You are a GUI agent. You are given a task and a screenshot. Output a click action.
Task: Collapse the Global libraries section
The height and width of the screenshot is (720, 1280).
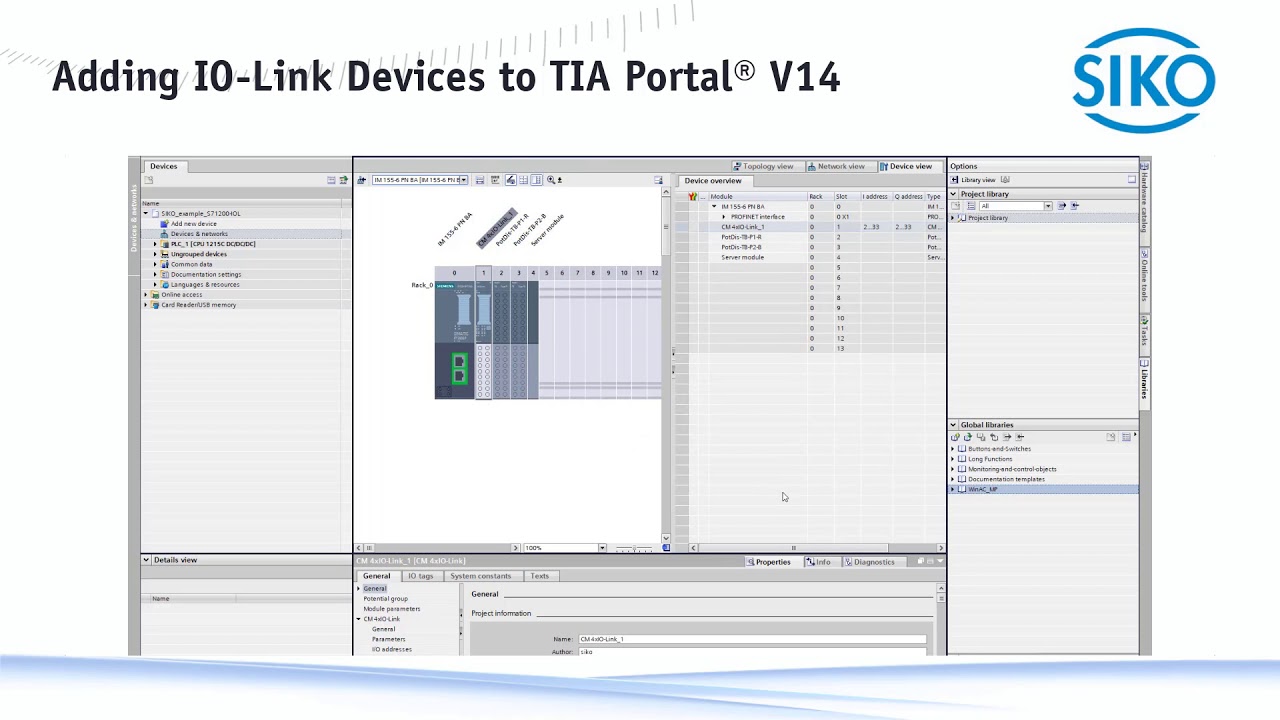953,425
